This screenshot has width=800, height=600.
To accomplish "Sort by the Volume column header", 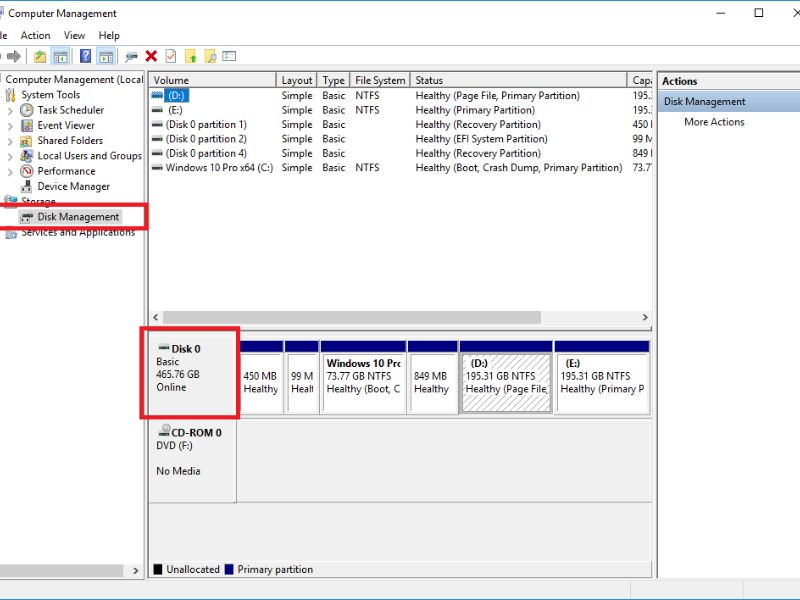I will tap(213, 80).
